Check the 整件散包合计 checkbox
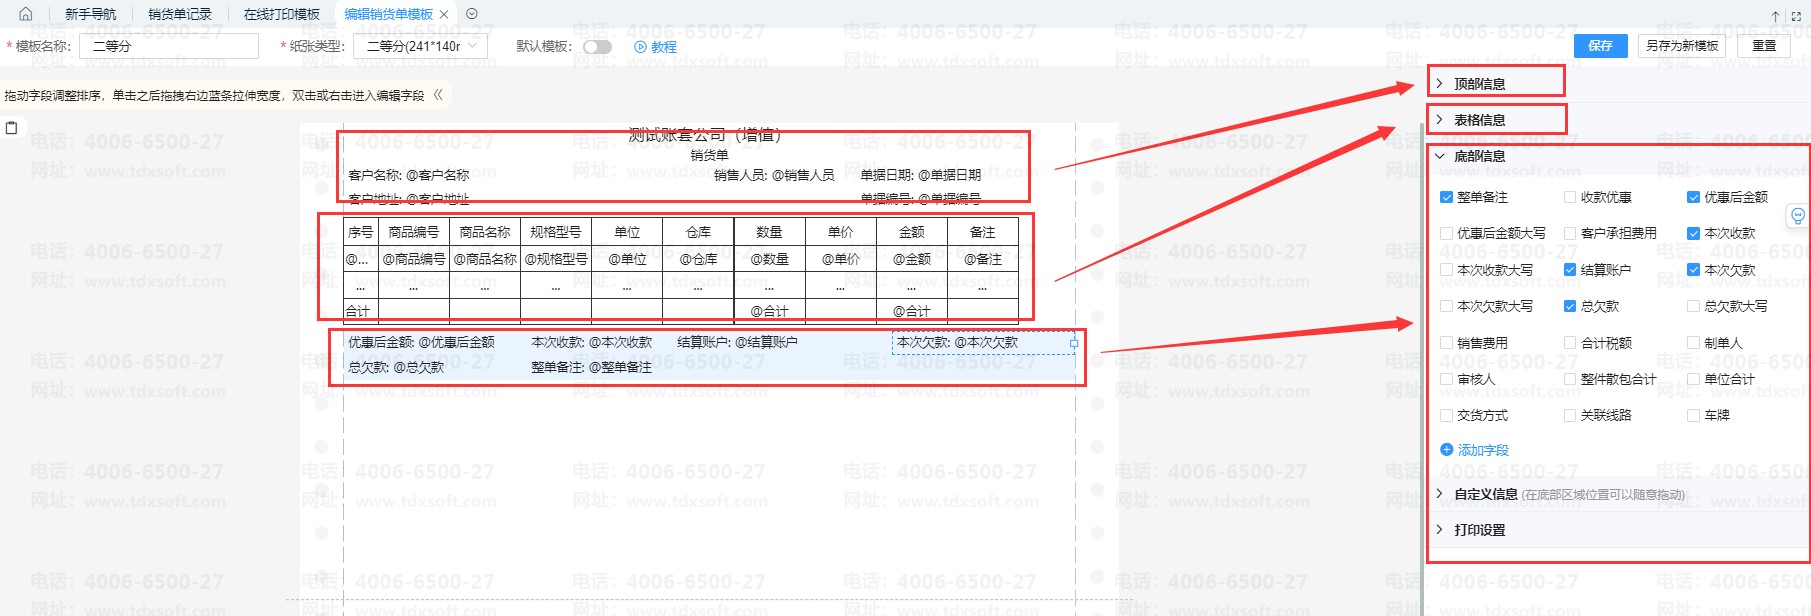This screenshot has width=1811, height=616. tap(1570, 379)
